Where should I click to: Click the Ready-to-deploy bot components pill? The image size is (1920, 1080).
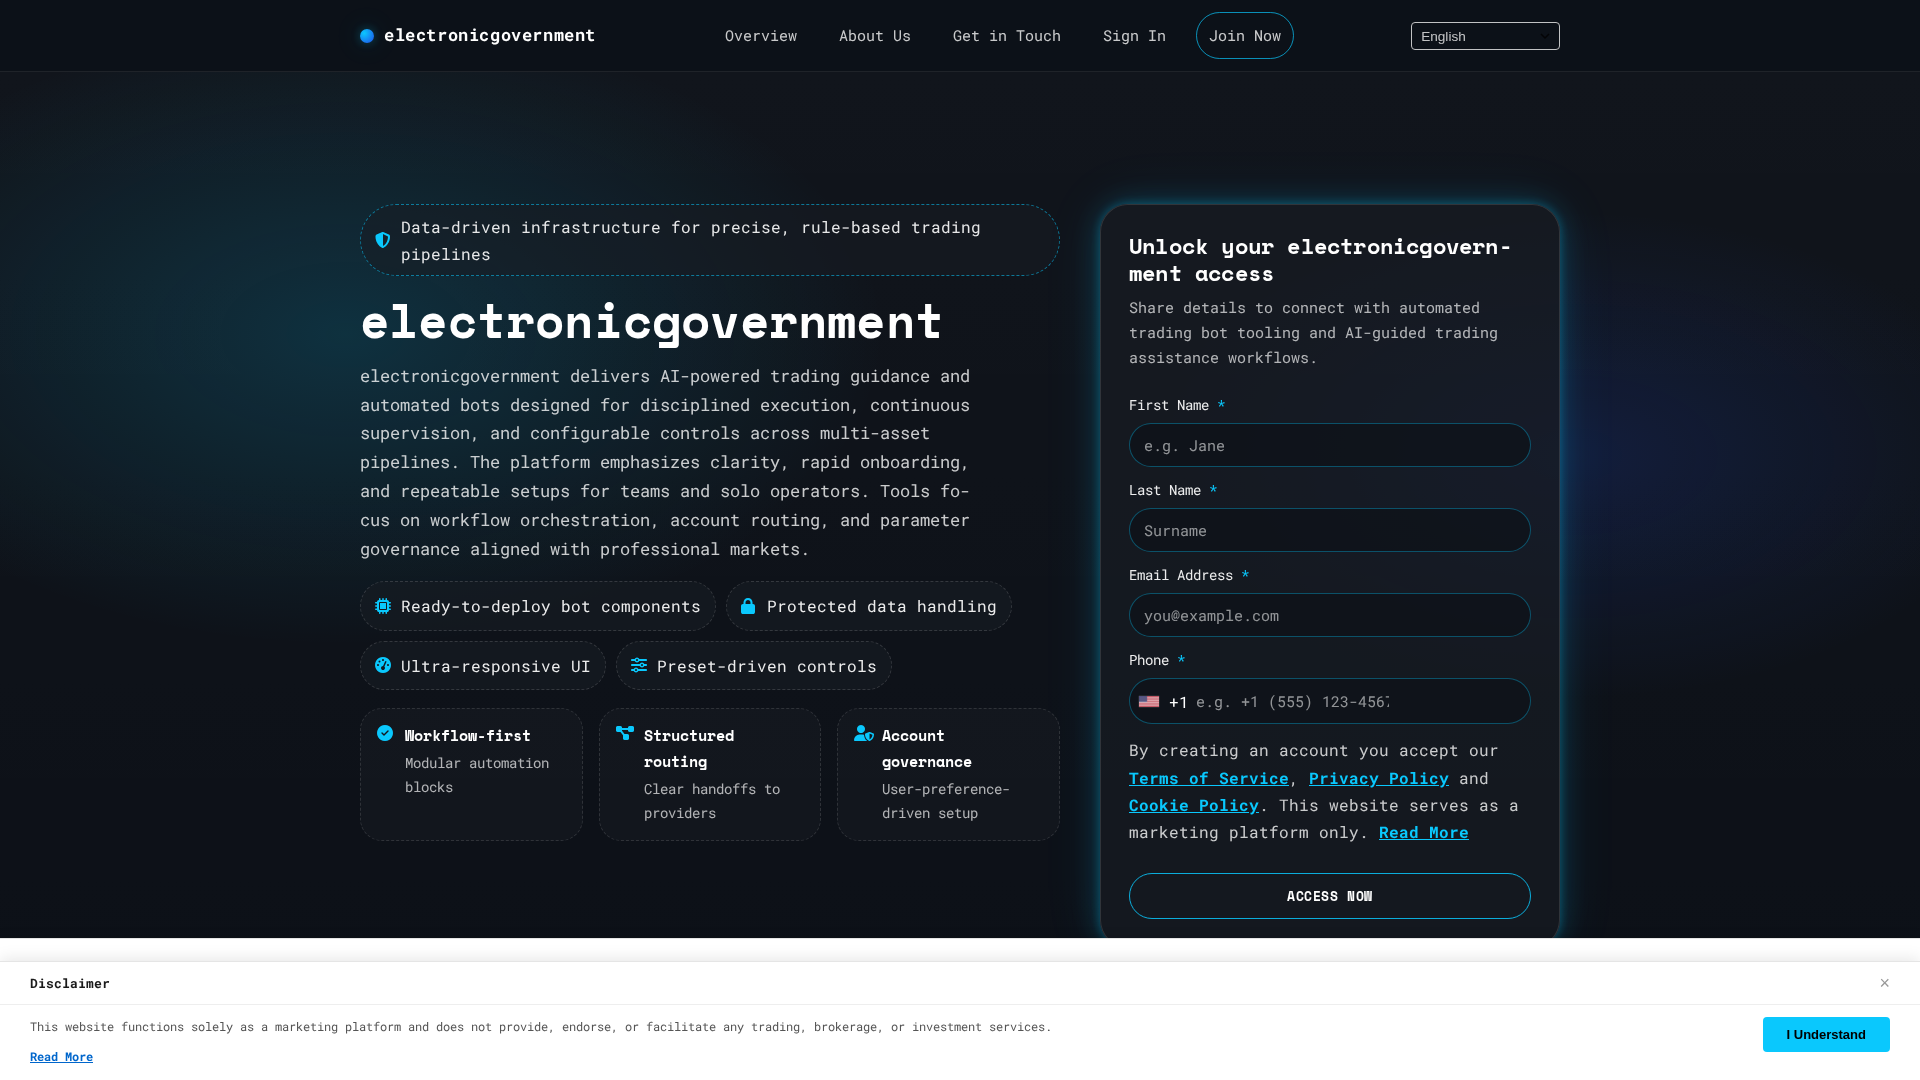tap(538, 606)
